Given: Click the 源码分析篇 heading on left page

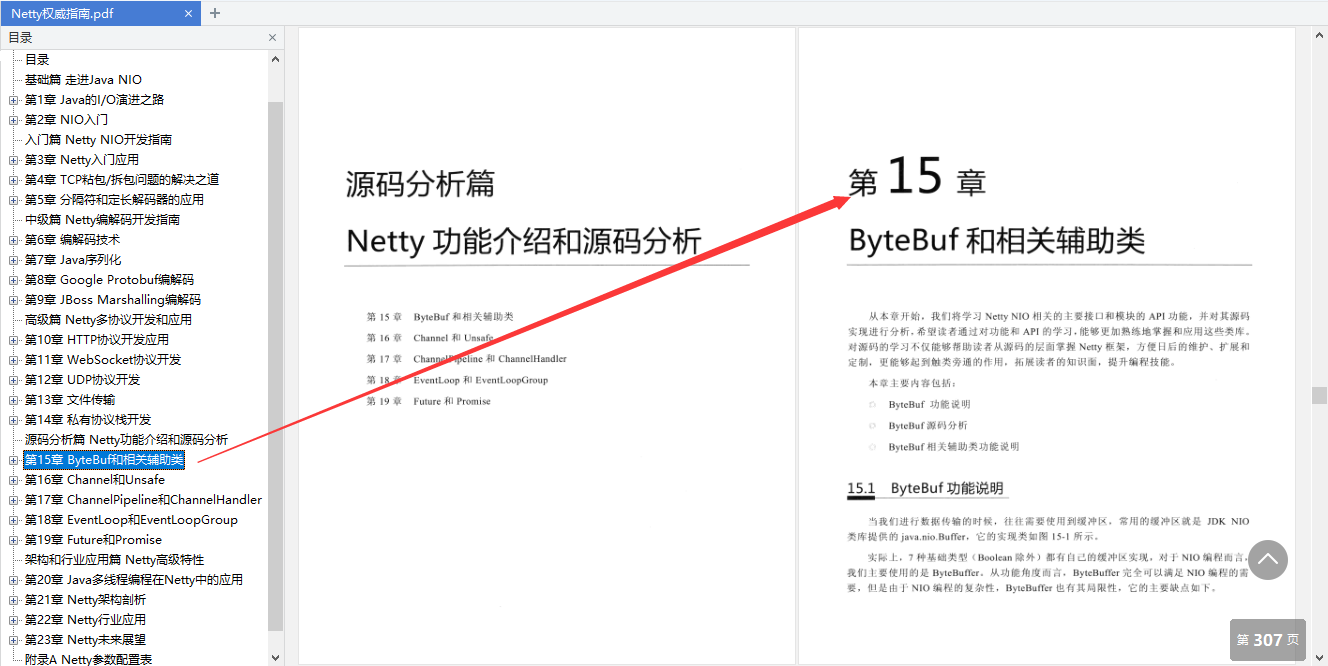Looking at the screenshot, I should (x=420, y=184).
